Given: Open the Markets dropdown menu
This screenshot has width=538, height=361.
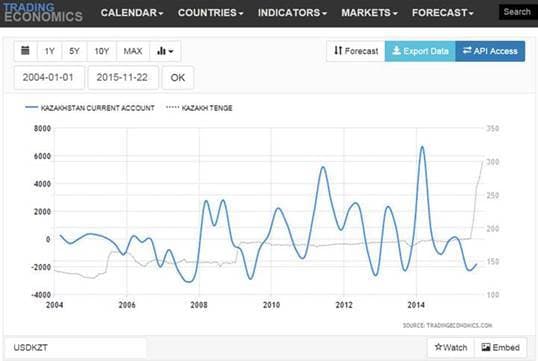Looking at the screenshot, I should [x=370, y=13].
